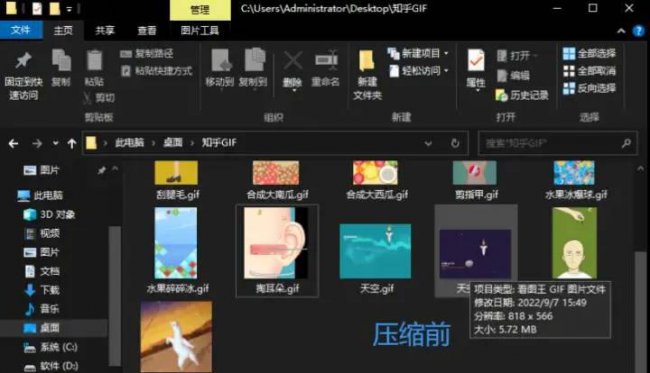Select the 水果碎碎冰.gif file
The image size is (650, 373).
point(177,251)
